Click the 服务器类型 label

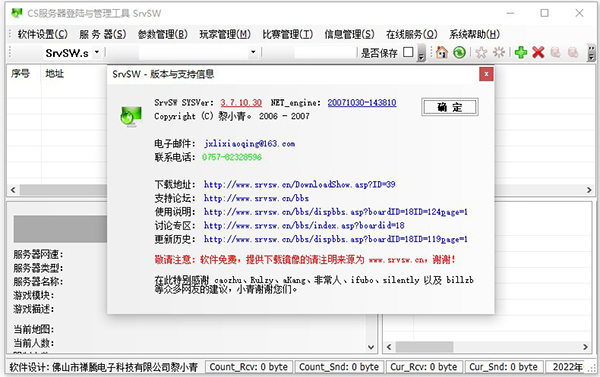[38, 268]
